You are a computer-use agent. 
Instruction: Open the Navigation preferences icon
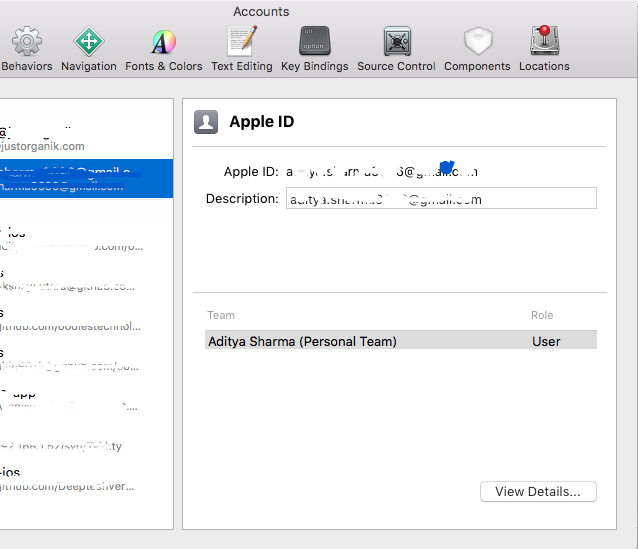pos(89,41)
